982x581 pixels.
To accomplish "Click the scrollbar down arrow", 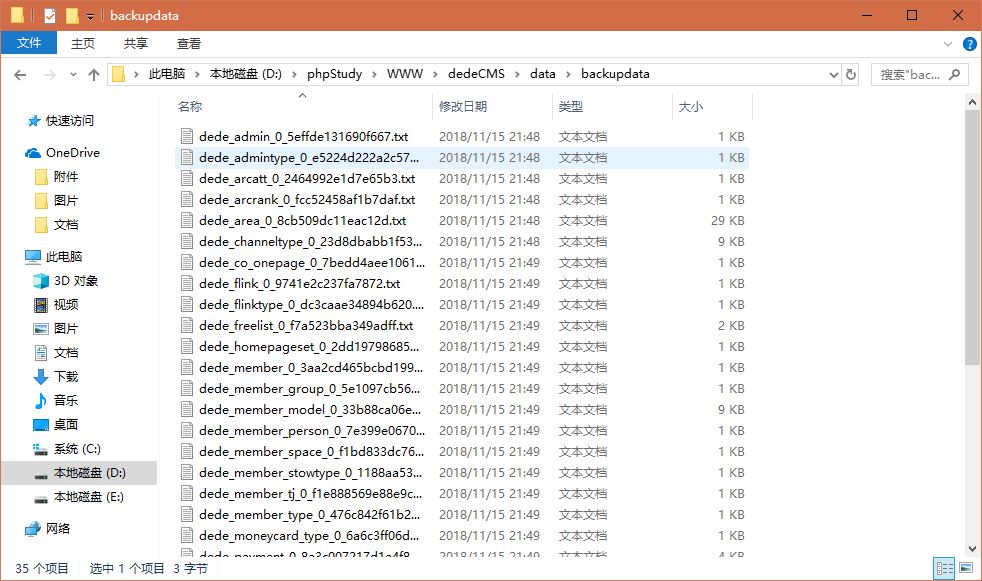I will tap(972, 548).
